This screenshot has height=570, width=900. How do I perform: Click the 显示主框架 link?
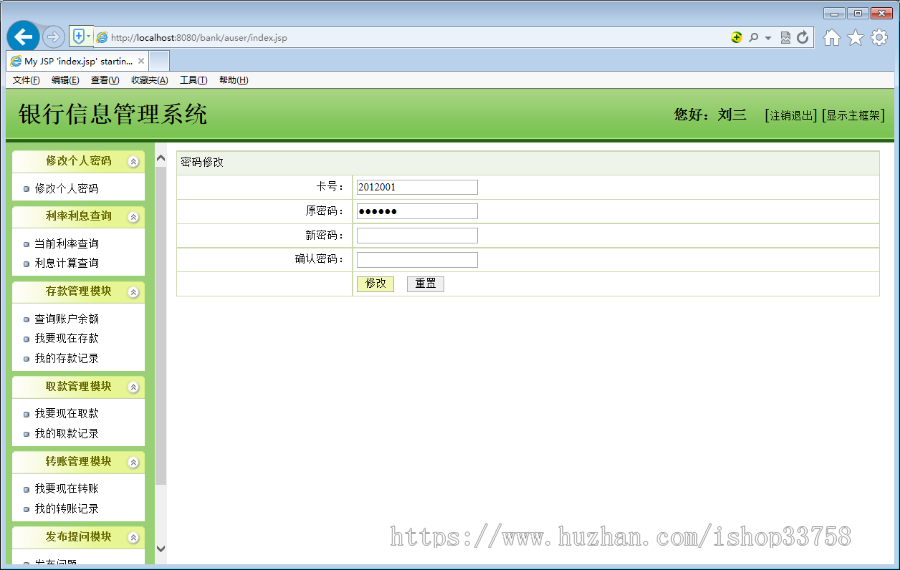click(853, 115)
